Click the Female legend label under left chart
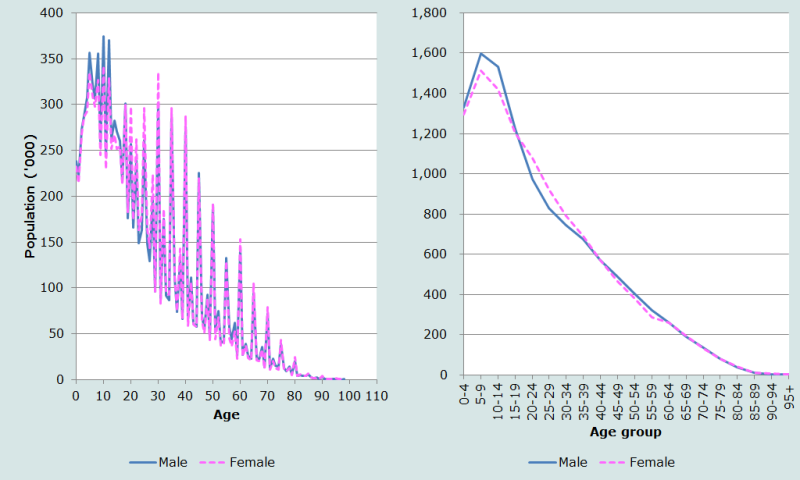 click(252, 462)
